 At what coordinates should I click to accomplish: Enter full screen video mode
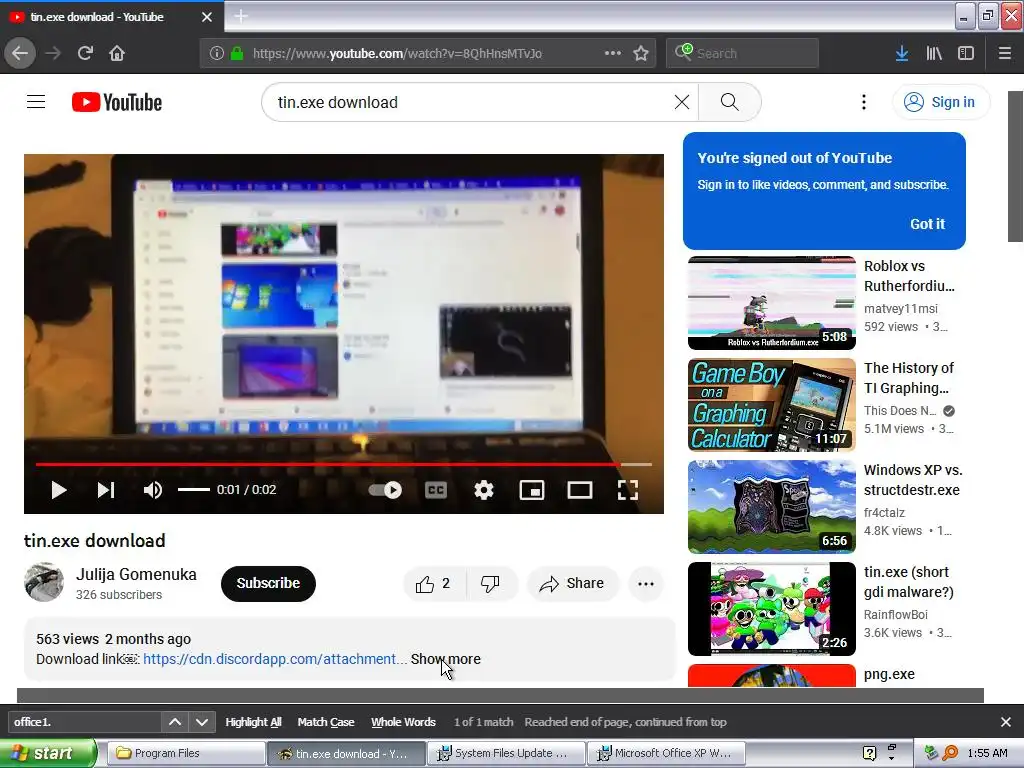[628, 490]
